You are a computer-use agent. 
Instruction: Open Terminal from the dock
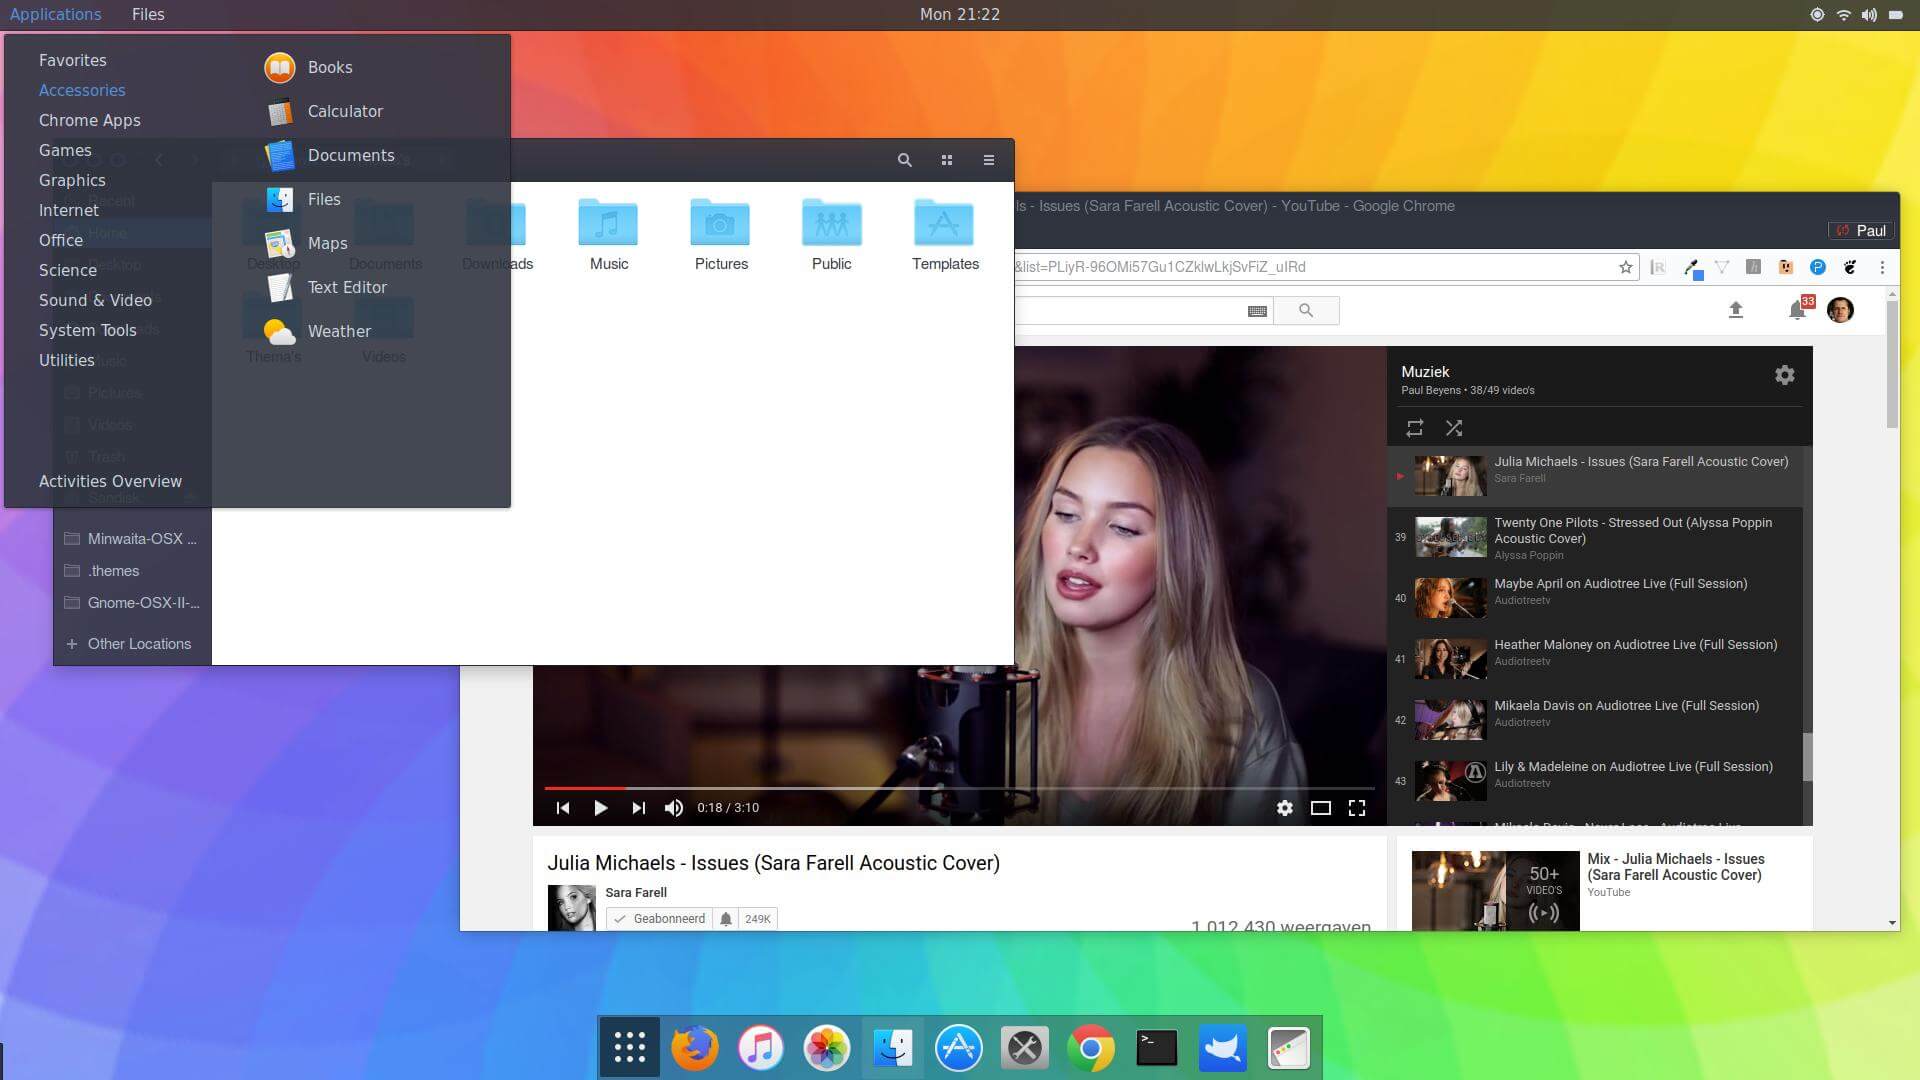1156,1048
